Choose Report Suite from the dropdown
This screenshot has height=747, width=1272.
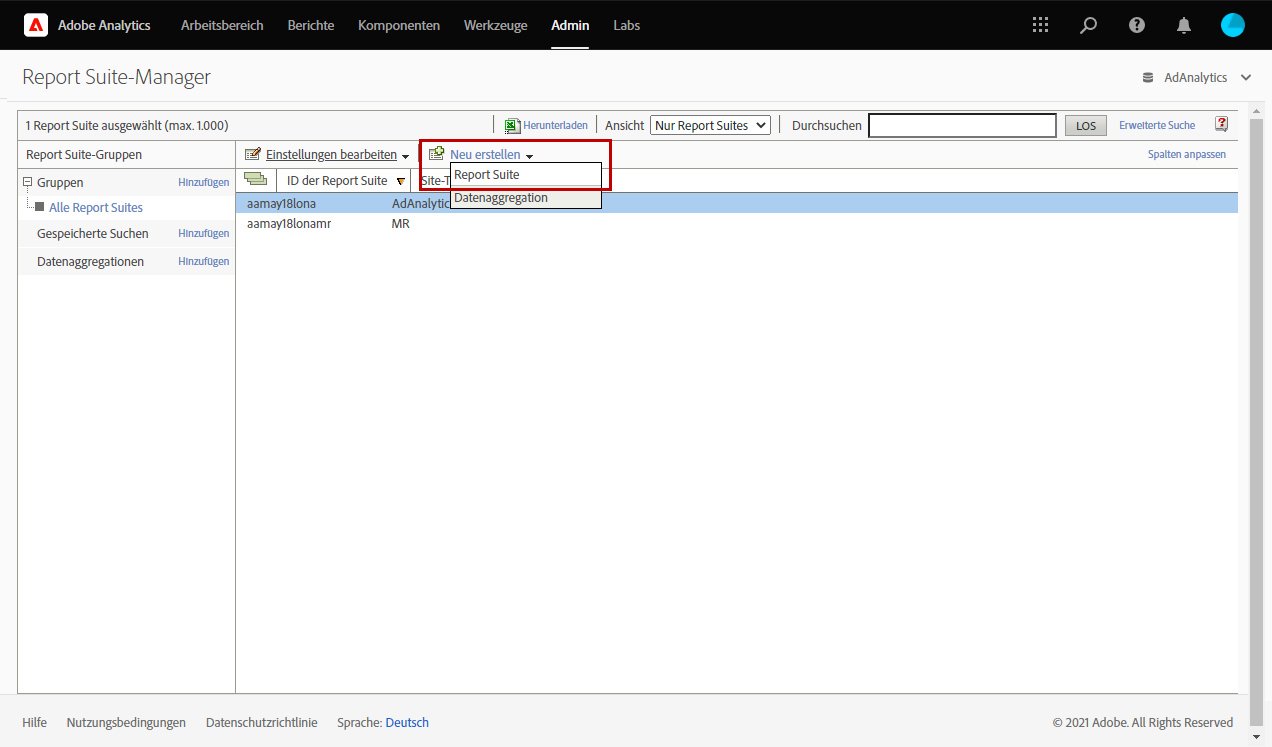pos(526,175)
